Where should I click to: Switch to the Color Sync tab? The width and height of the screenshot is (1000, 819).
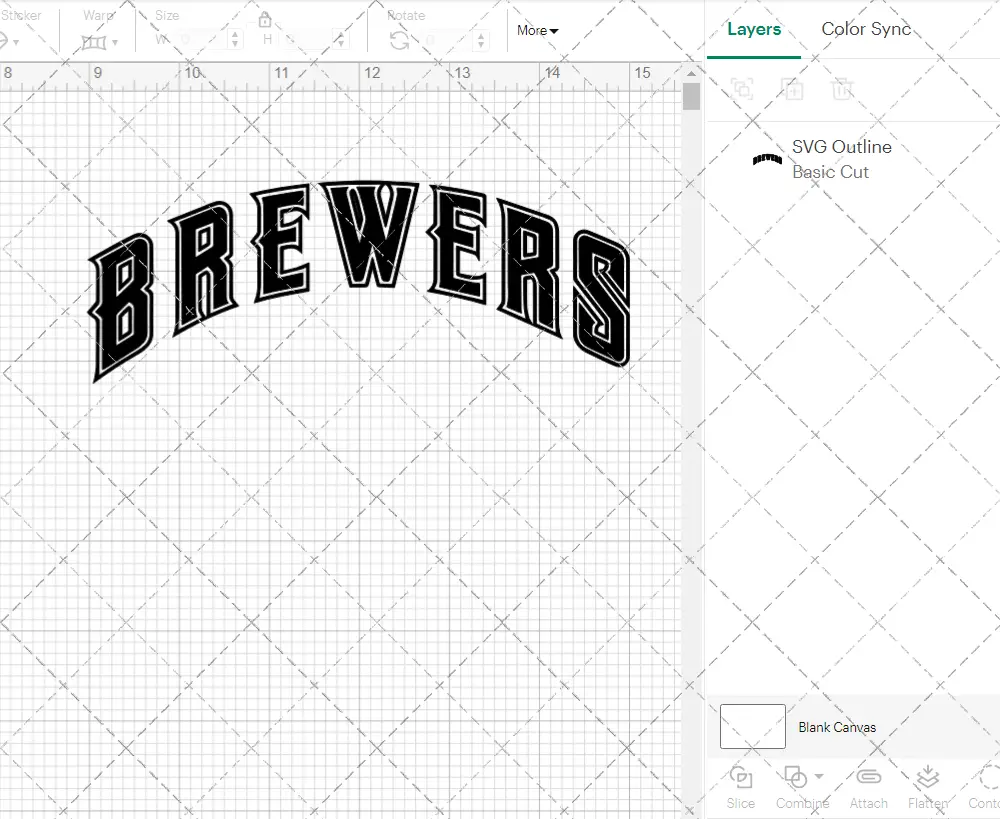point(866,29)
